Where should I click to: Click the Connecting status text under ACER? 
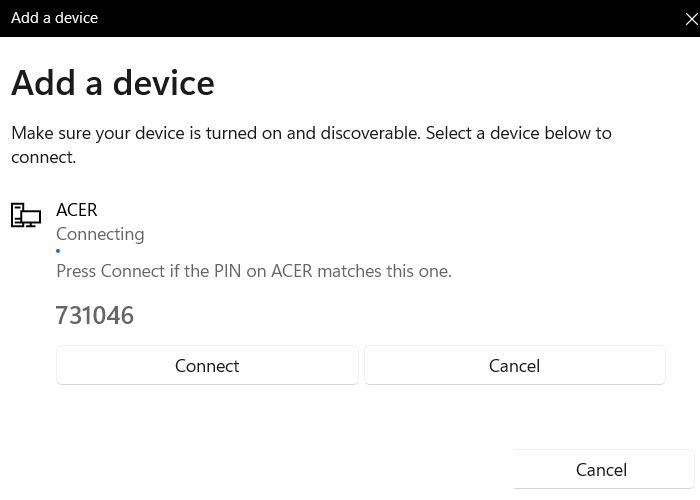pos(100,234)
